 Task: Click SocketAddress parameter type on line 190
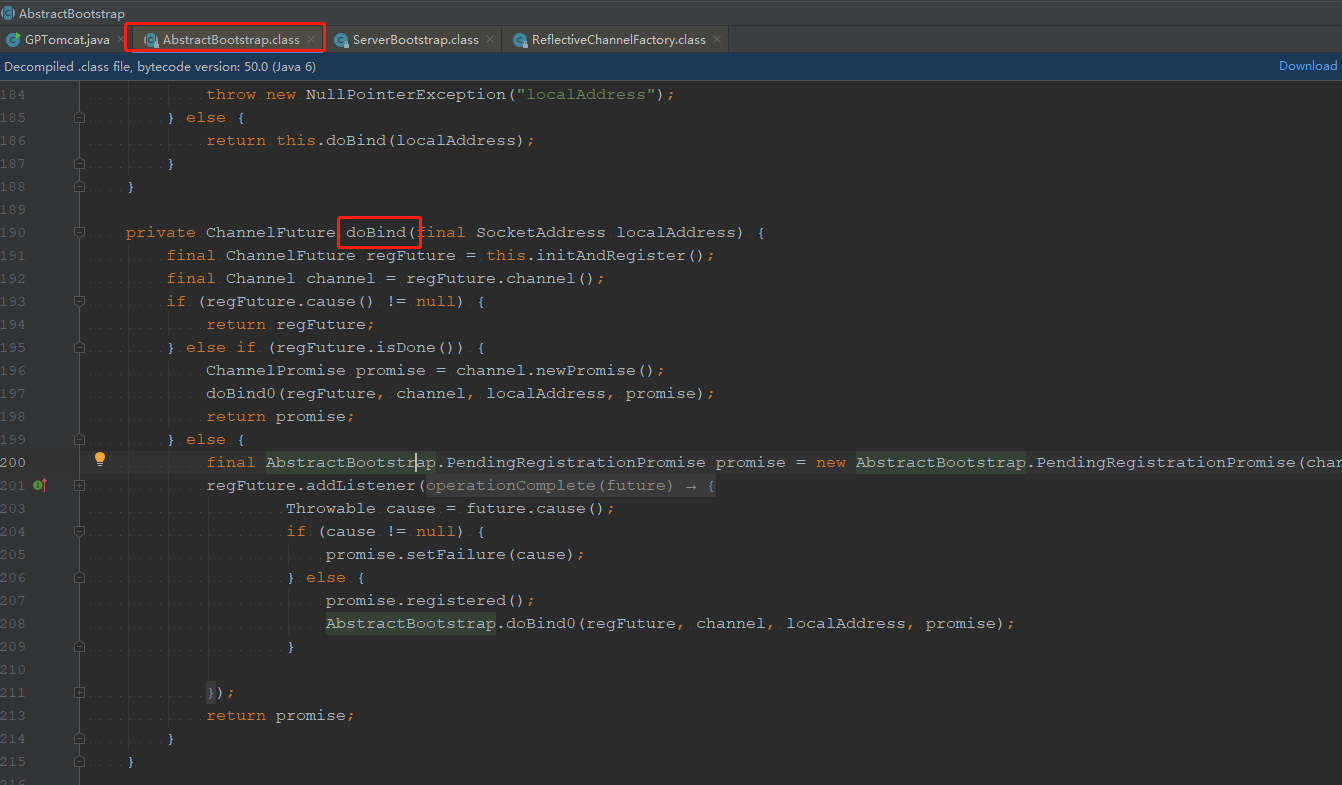click(x=540, y=233)
